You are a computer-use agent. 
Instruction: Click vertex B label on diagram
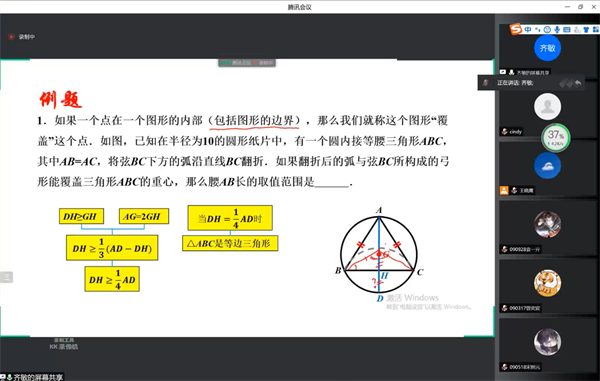[338, 271]
